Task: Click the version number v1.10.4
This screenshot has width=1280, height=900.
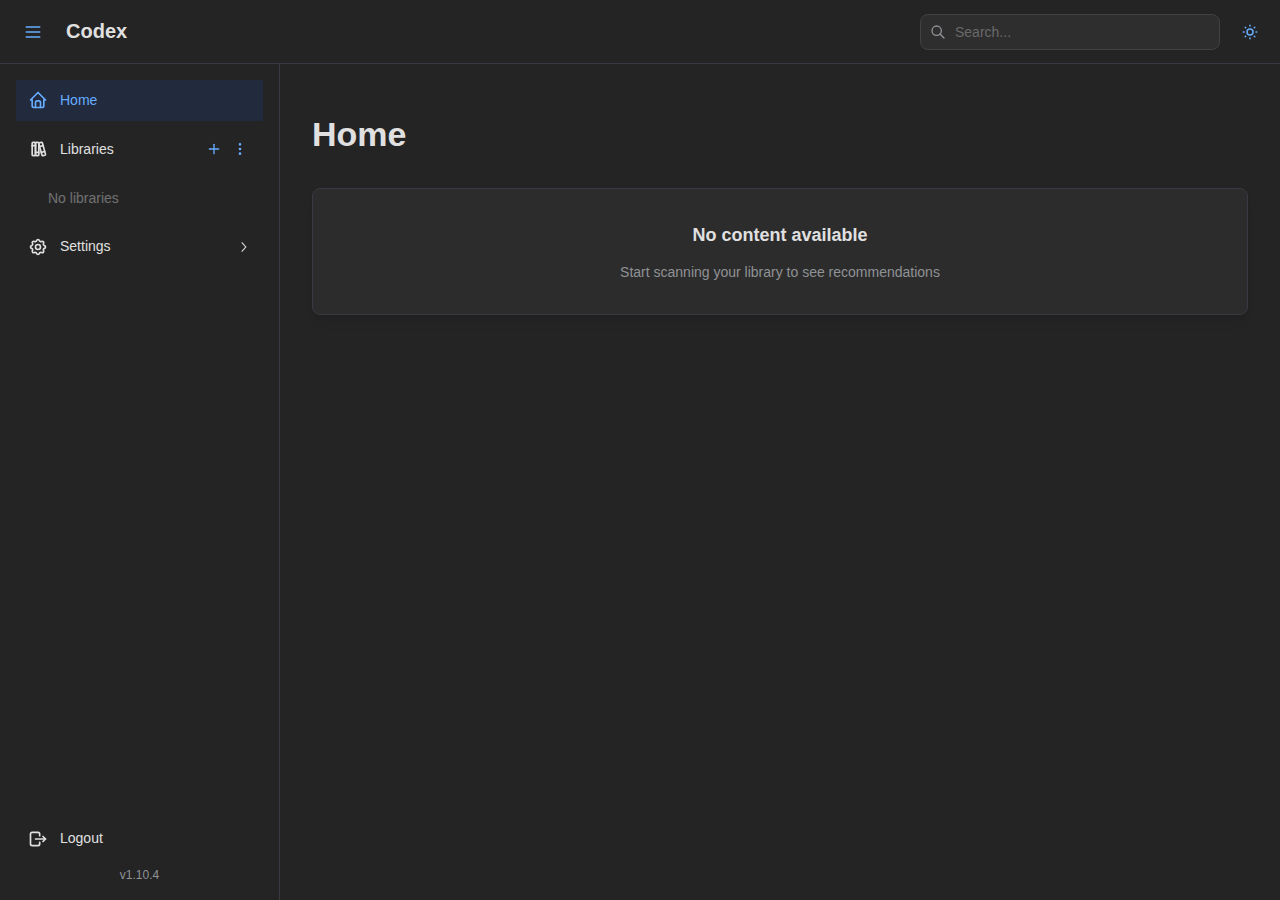Action: pos(139,874)
